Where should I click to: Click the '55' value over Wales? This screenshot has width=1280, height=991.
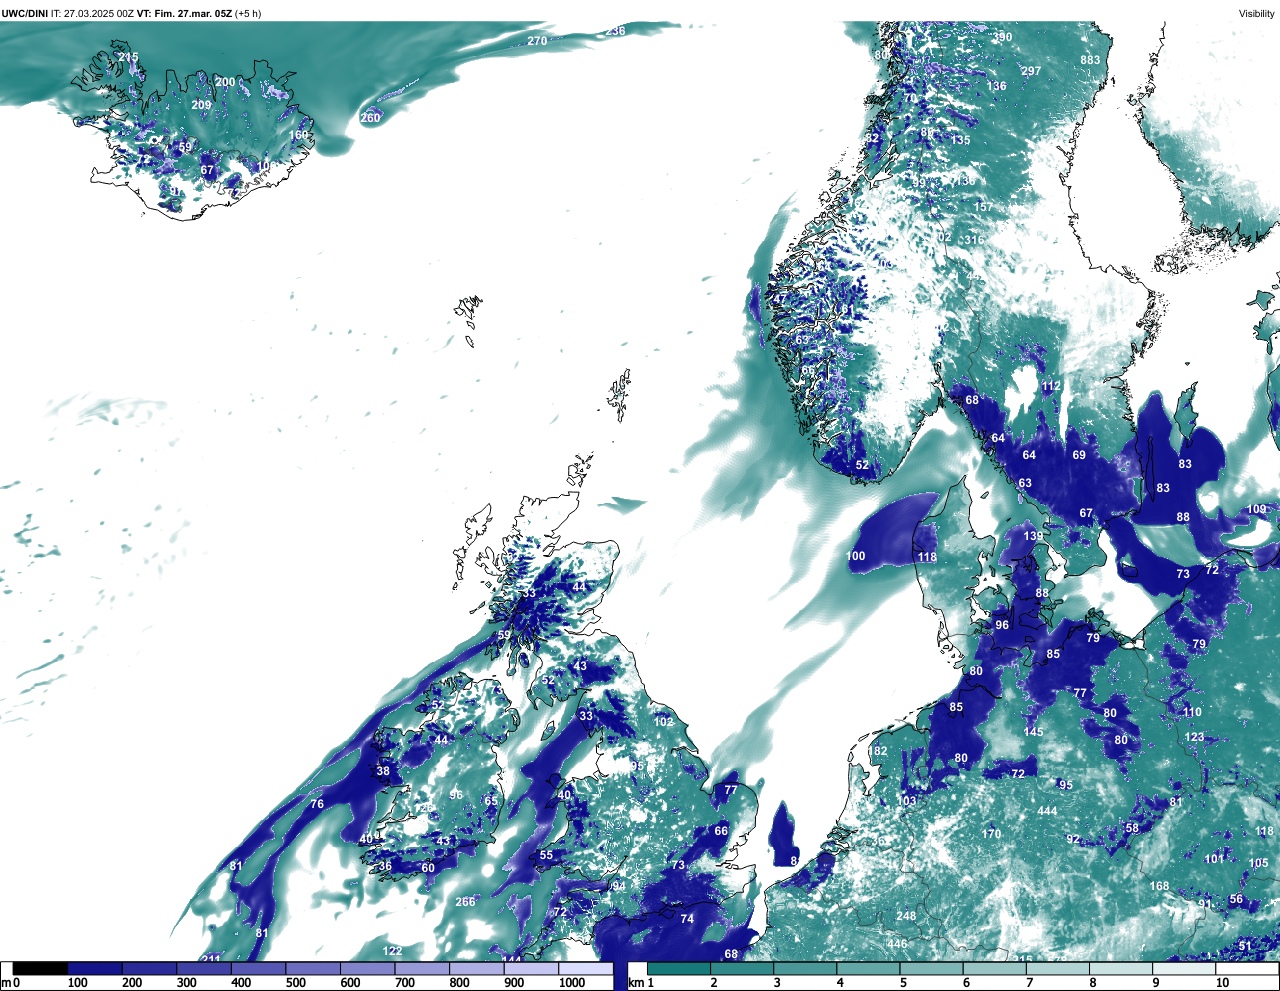[546, 855]
